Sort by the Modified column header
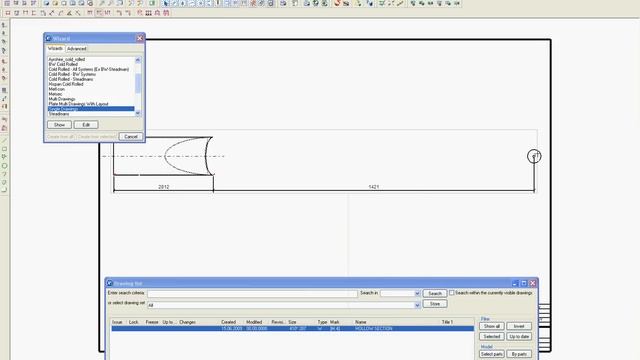 pos(254,322)
